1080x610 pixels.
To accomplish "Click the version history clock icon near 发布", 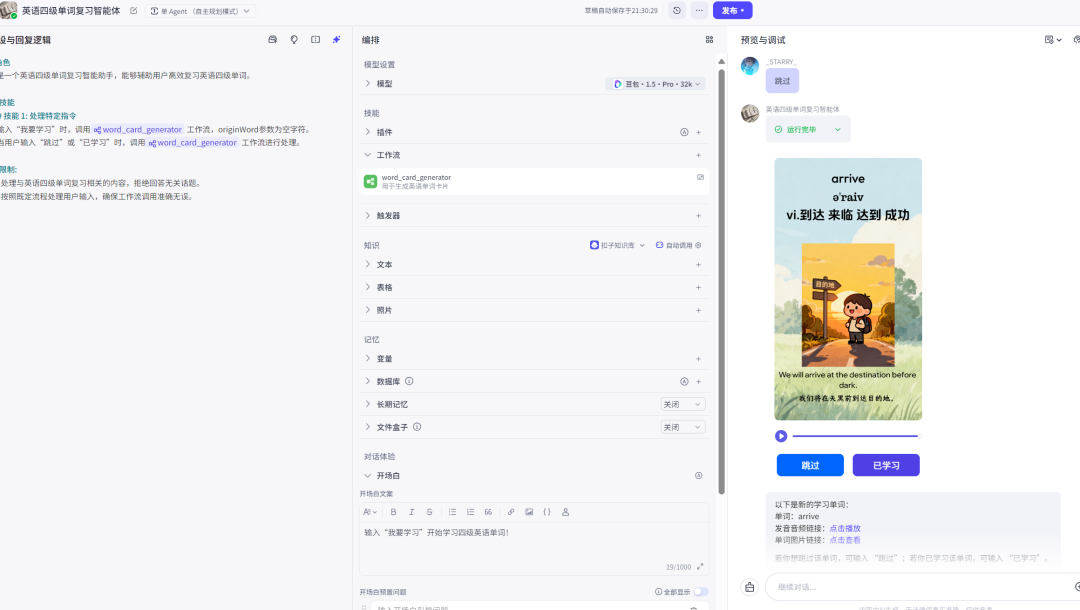I will pos(675,10).
